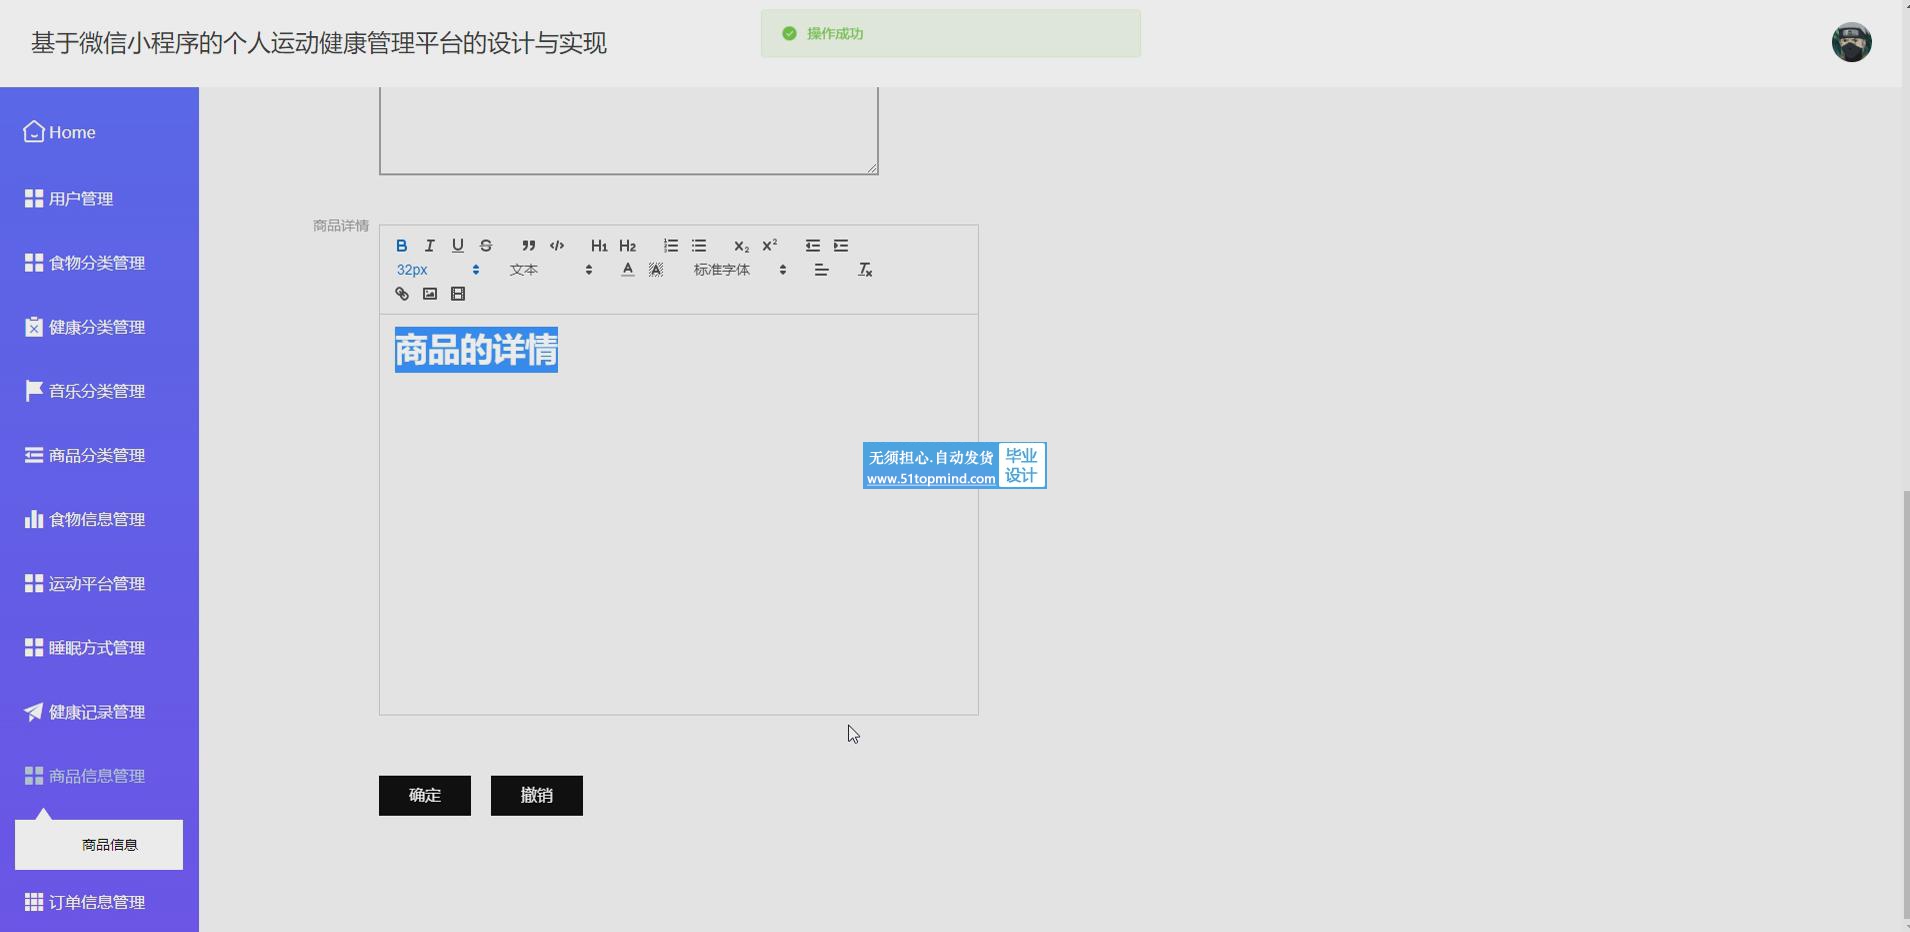Open 音乐分类管理 in the sidebar
The height and width of the screenshot is (932, 1910).
point(99,391)
